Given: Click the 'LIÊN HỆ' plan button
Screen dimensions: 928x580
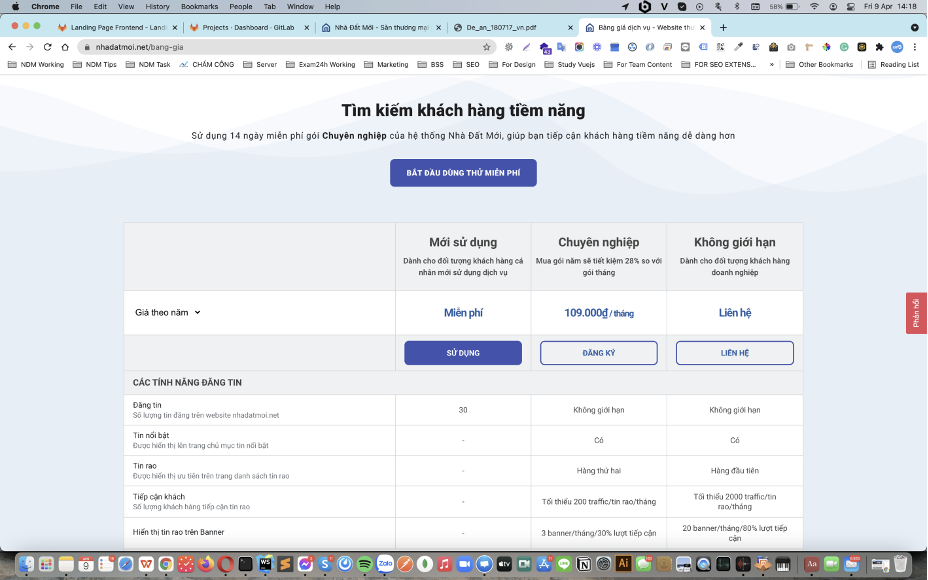Looking at the screenshot, I should pos(735,353).
